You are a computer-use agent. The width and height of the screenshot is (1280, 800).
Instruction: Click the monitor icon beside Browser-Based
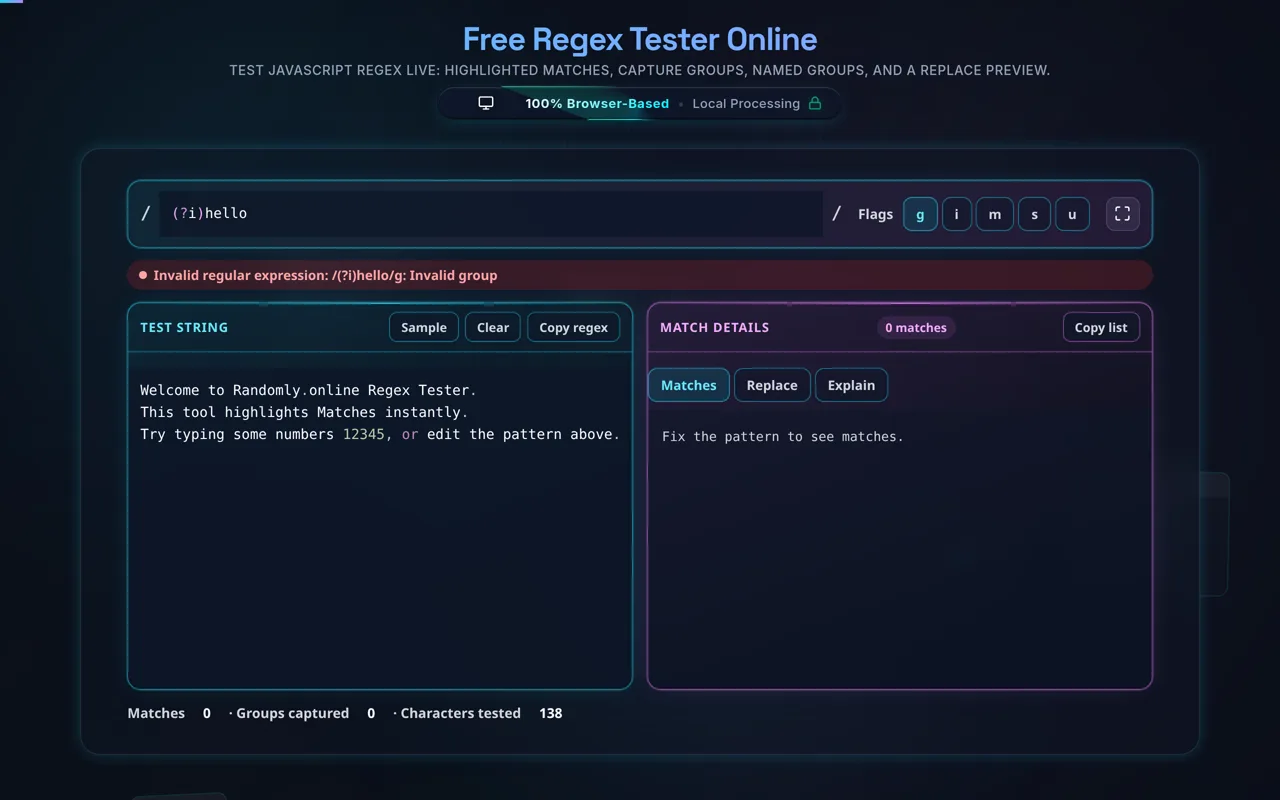[486, 104]
